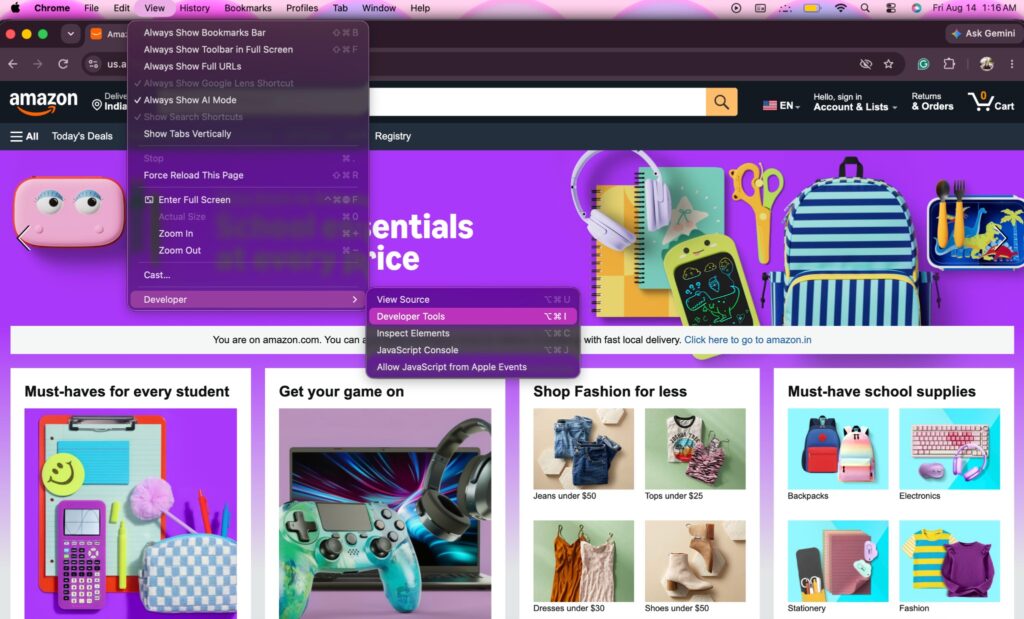Open the Shoes under $50 thumbnail
This screenshot has width=1024, height=619.
(695, 561)
